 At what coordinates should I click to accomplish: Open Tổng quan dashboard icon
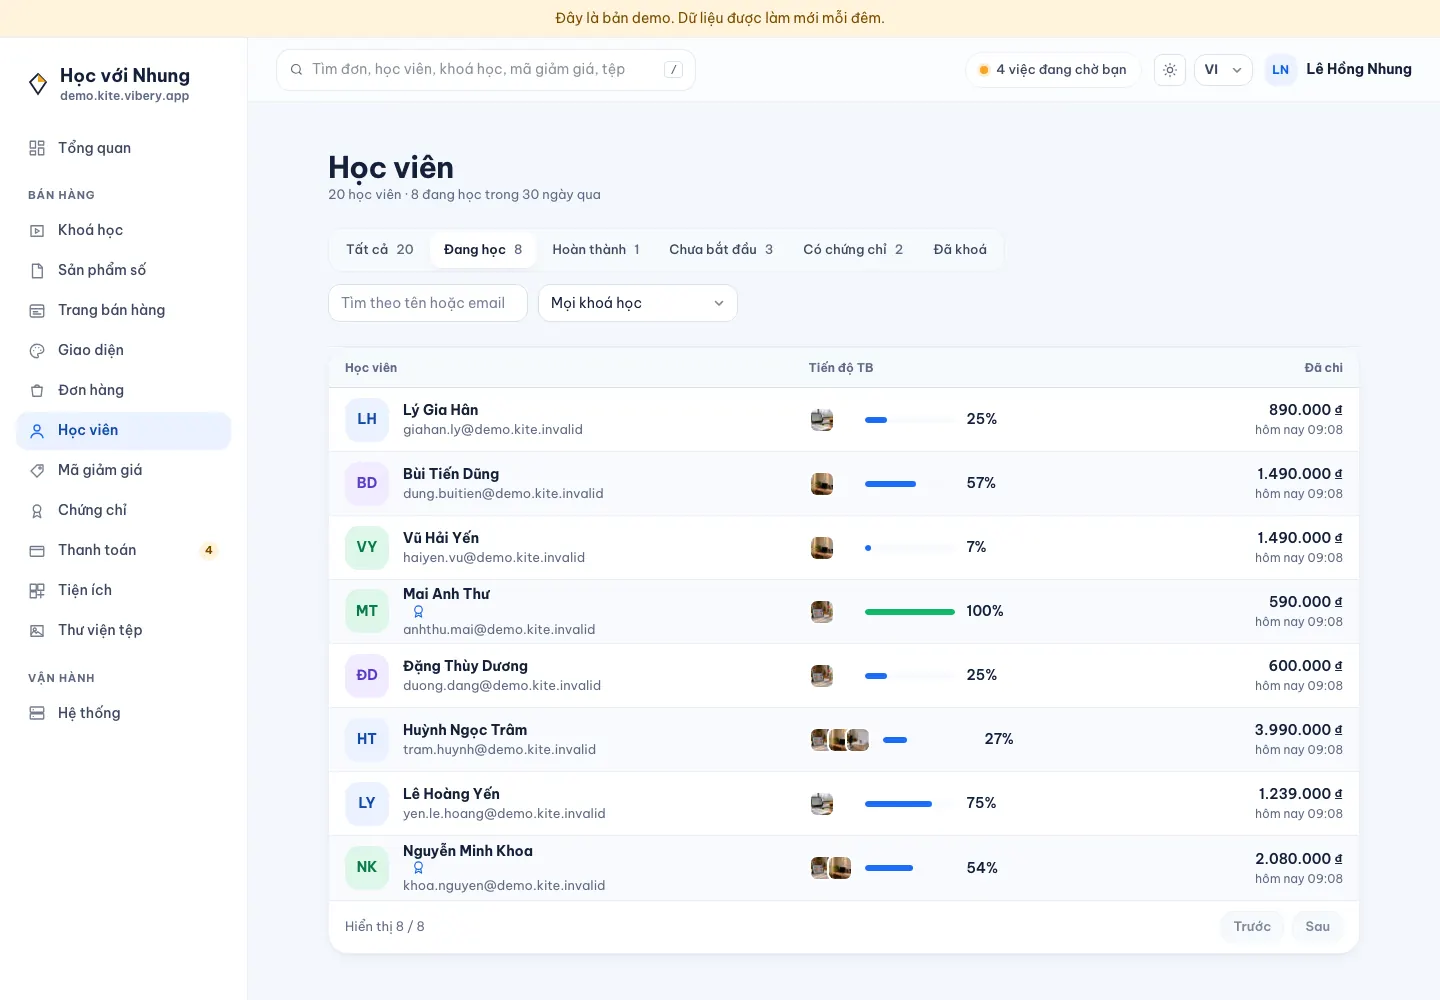pyautogui.click(x=37, y=148)
